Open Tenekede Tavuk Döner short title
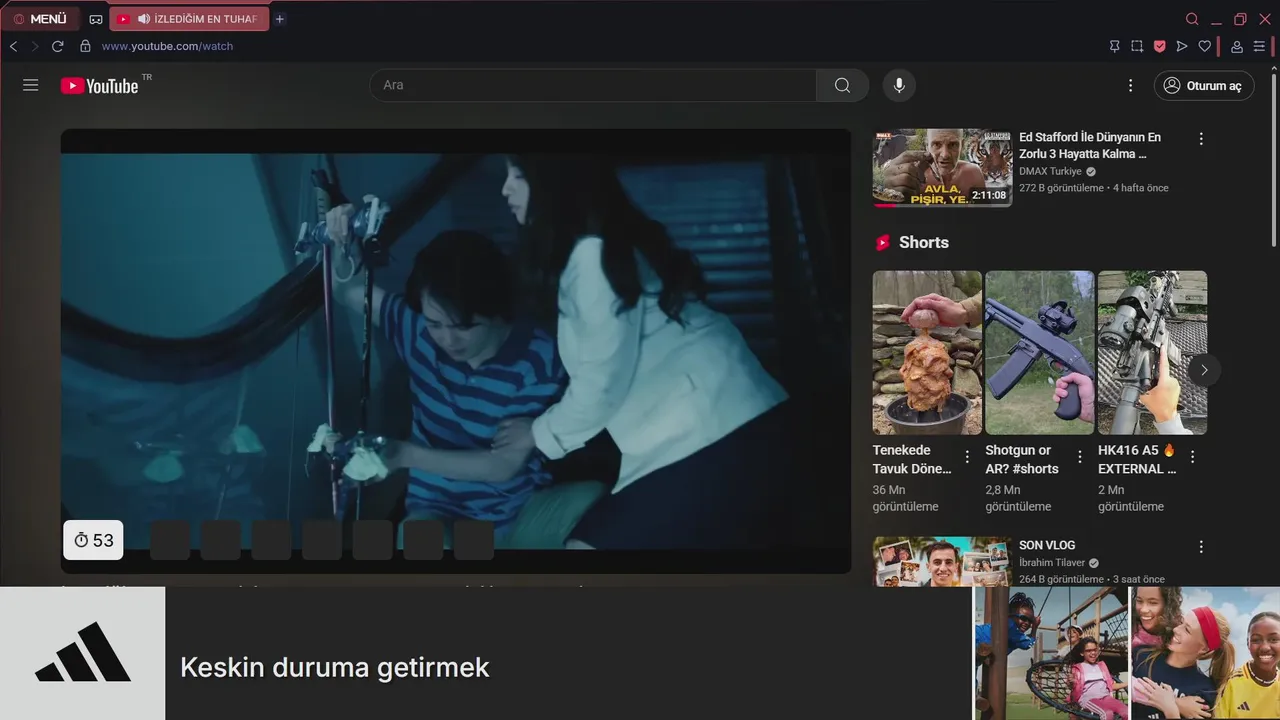Viewport: 1280px width, 720px height. pyautogui.click(x=912, y=459)
